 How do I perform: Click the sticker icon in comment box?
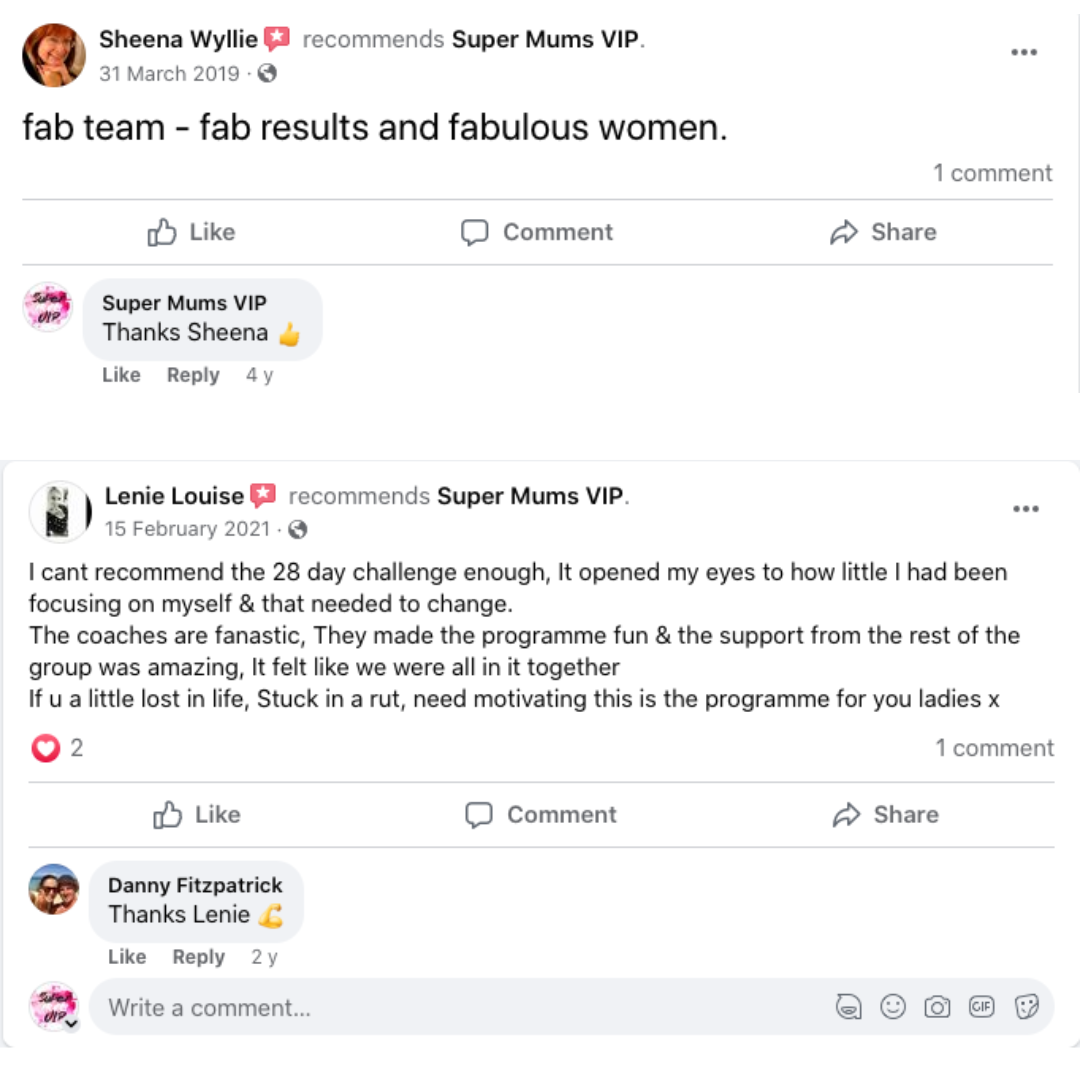pos(1027,1007)
